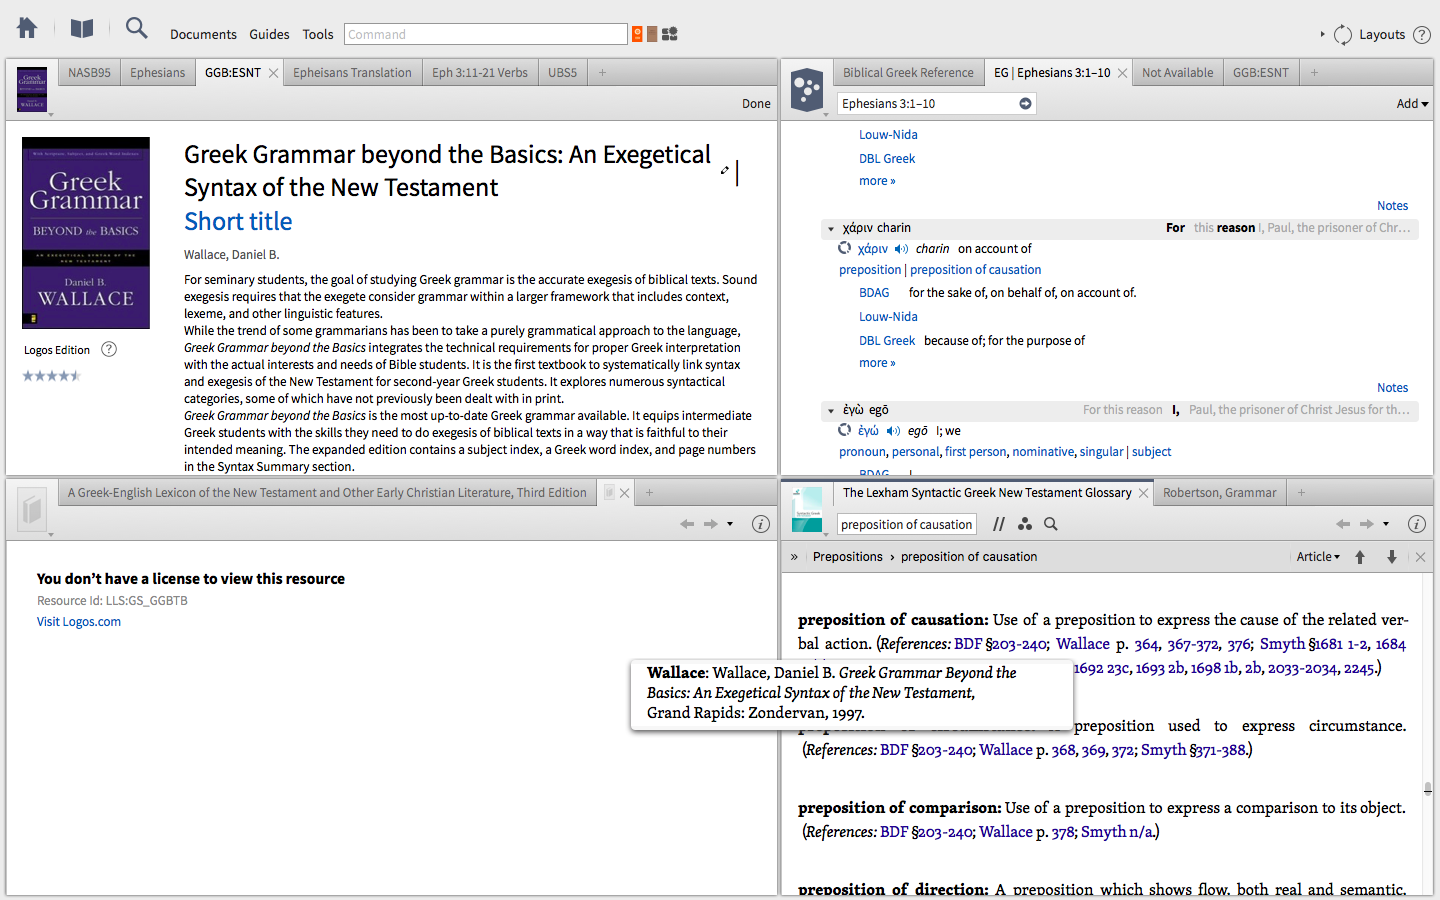Click the Smyth §1681 reference link
1440x900 pixels.
[x=1301, y=644]
